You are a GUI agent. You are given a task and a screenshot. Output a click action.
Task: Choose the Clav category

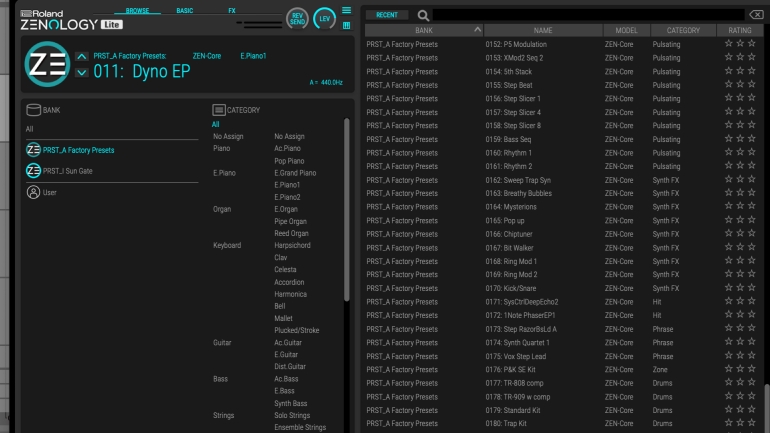(x=280, y=258)
